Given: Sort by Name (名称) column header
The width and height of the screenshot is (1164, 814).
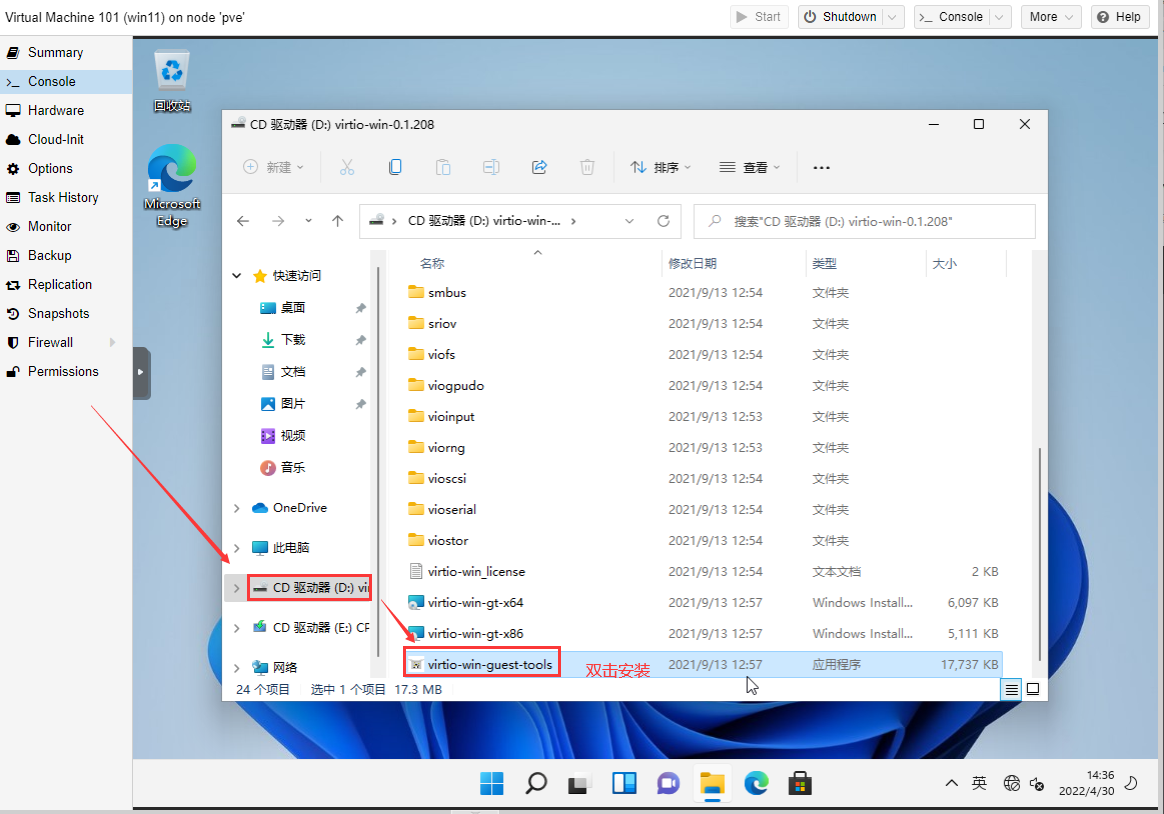Looking at the screenshot, I should [x=432, y=263].
